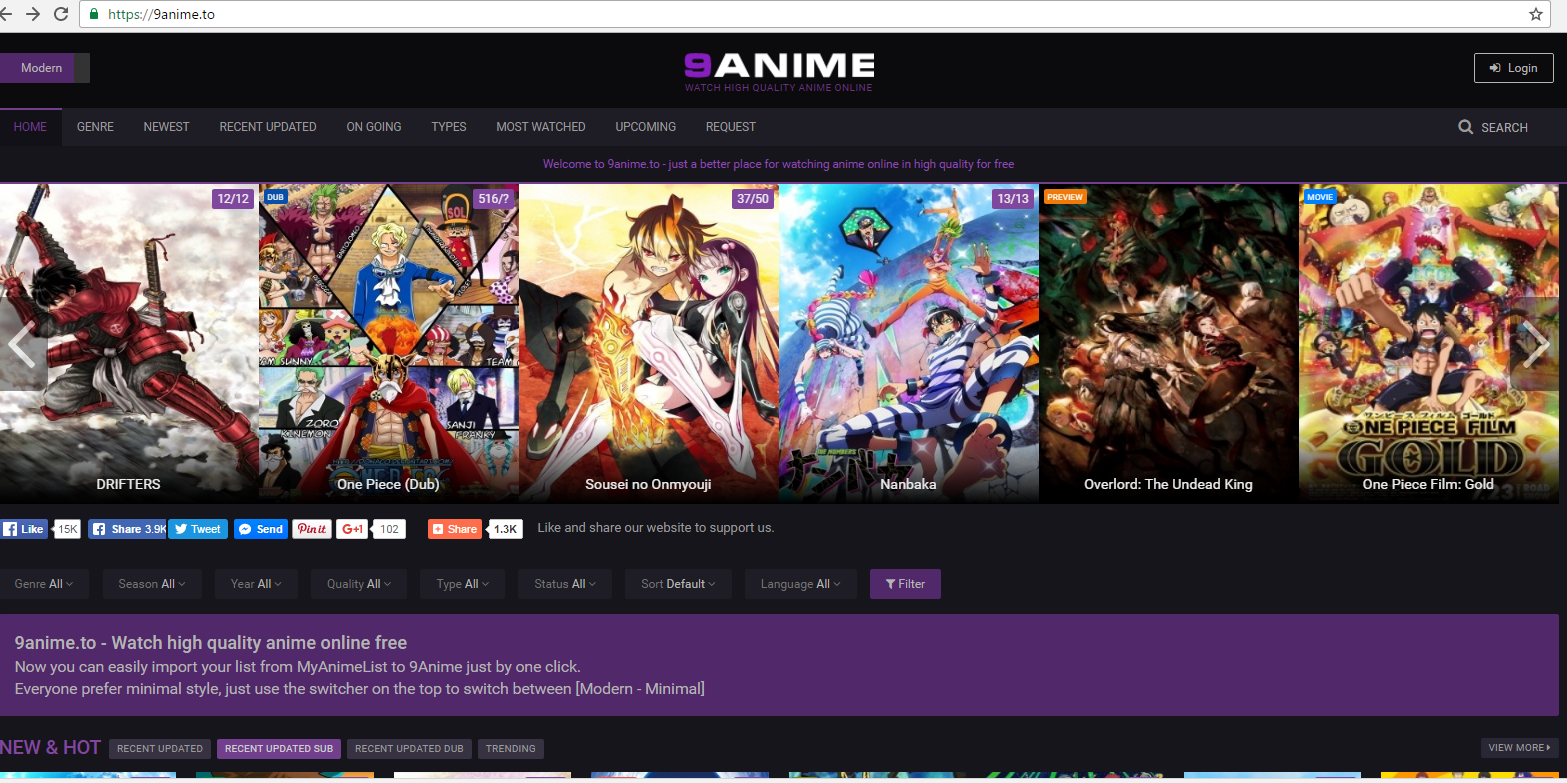Go to the HOME nav item
Image resolution: width=1567 pixels, height=783 pixels.
tap(31, 127)
